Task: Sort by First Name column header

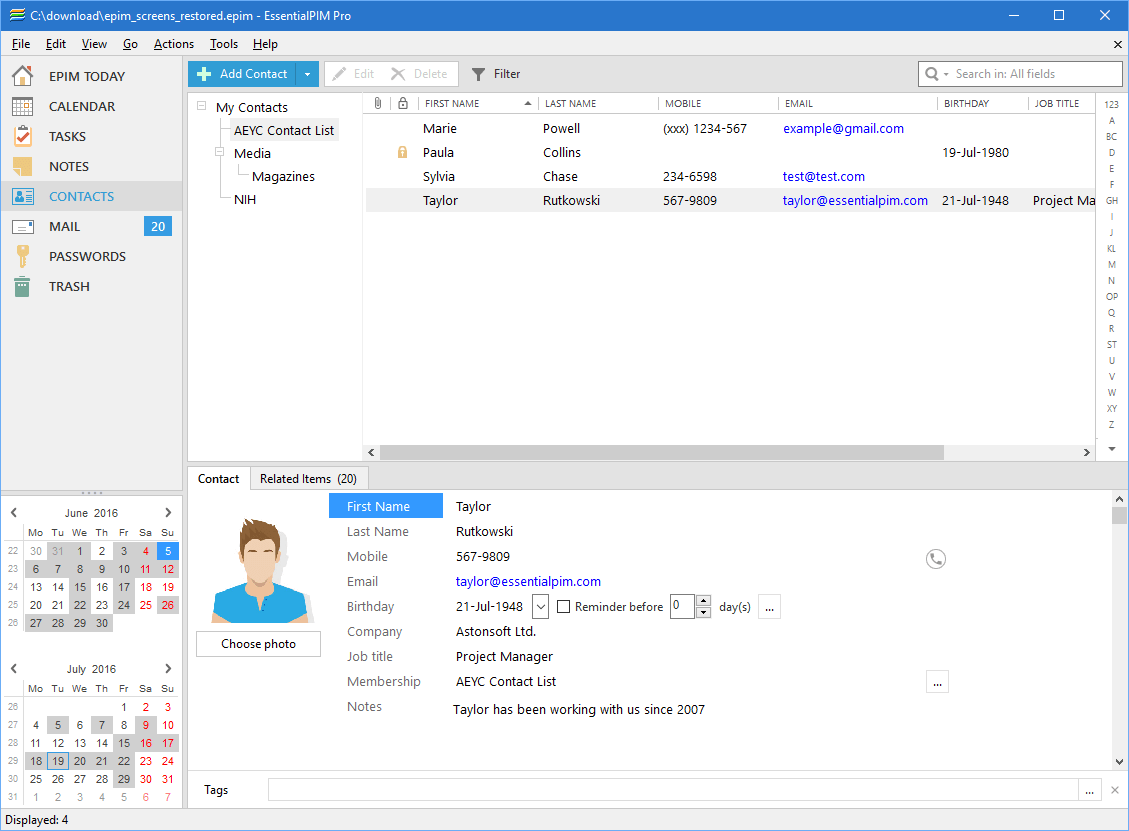Action: tap(478, 104)
